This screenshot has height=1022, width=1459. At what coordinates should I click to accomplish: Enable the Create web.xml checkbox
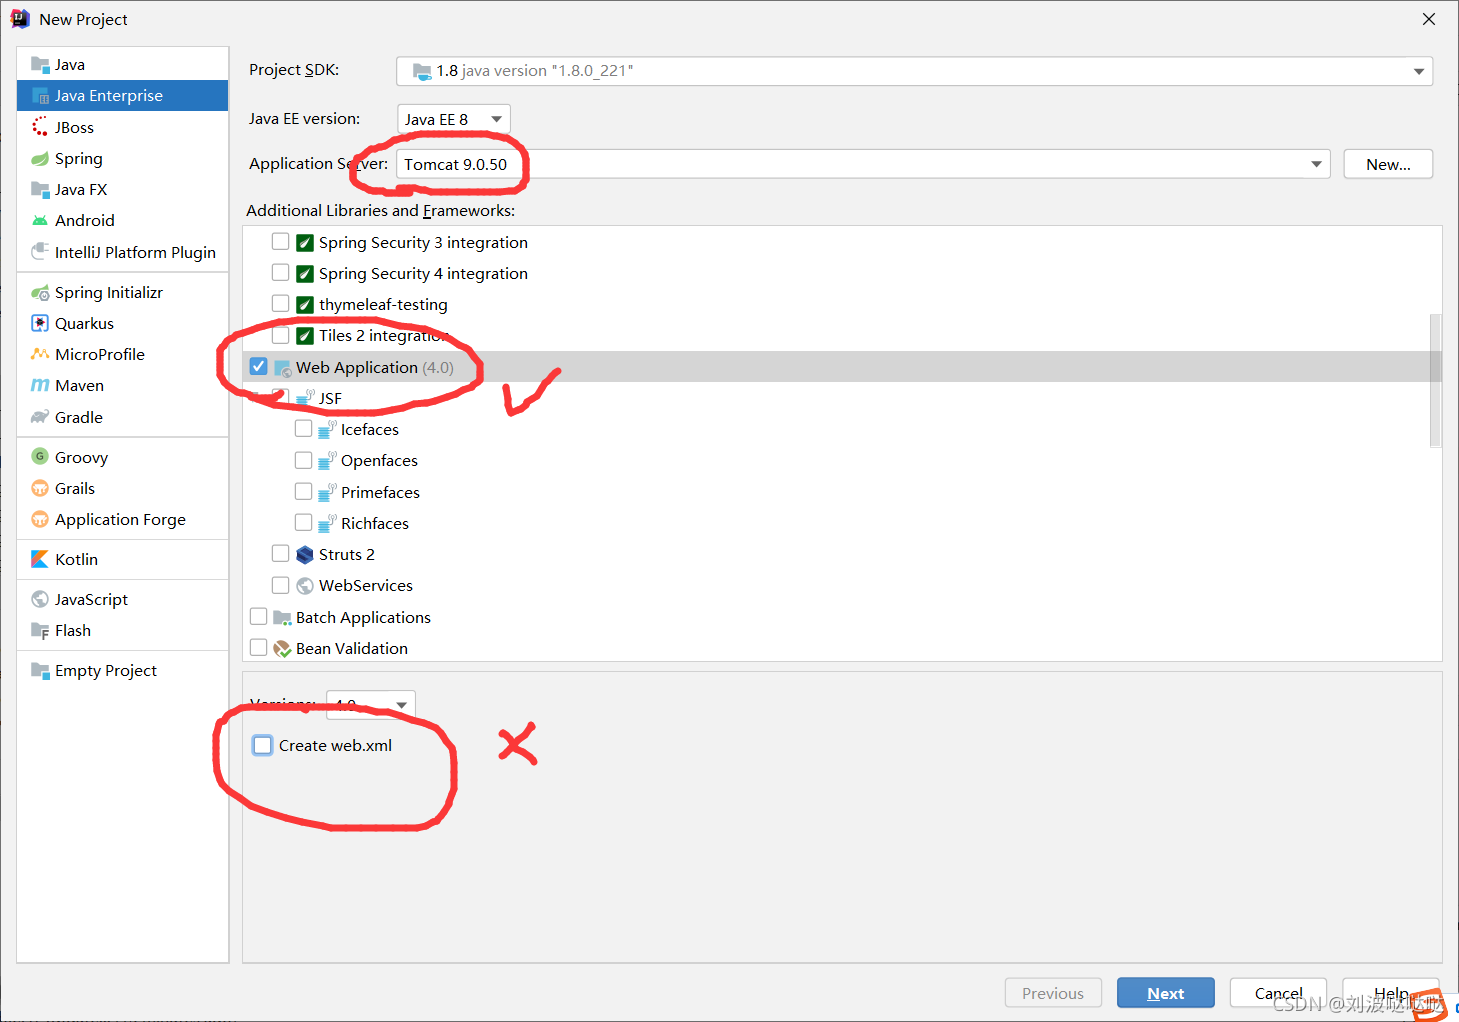point(263,745)
